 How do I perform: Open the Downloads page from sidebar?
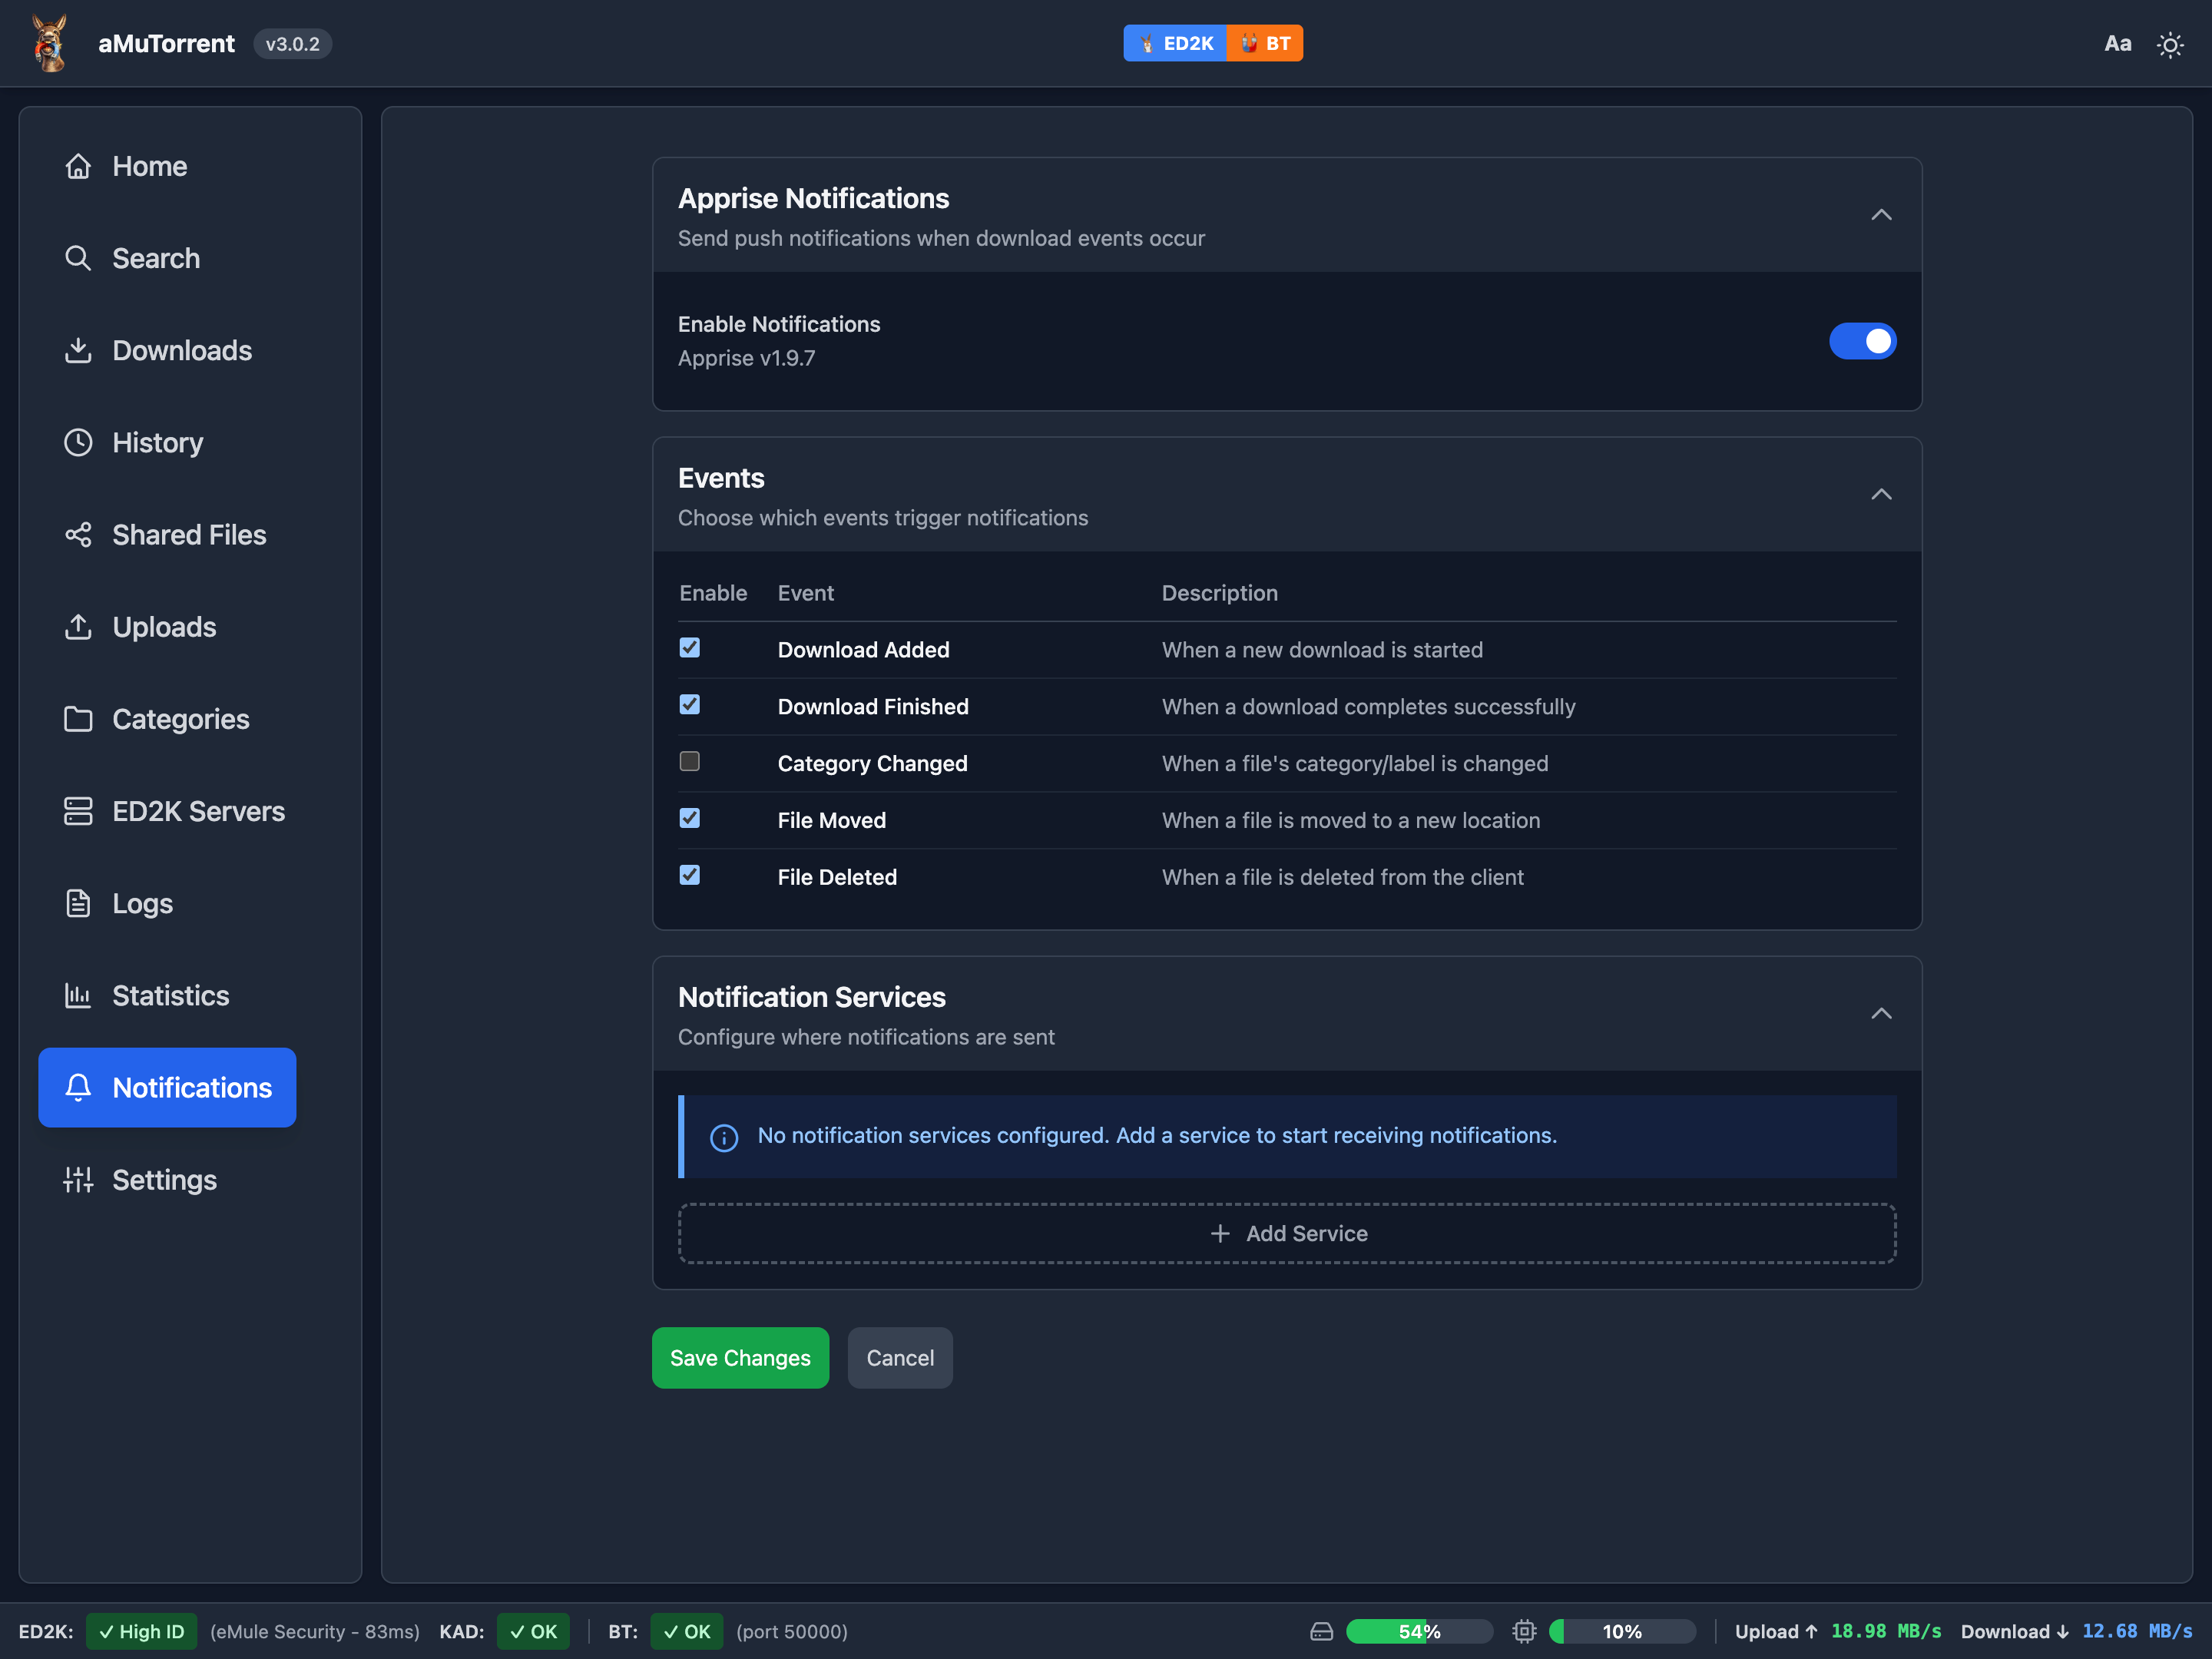tap(181, 351)
